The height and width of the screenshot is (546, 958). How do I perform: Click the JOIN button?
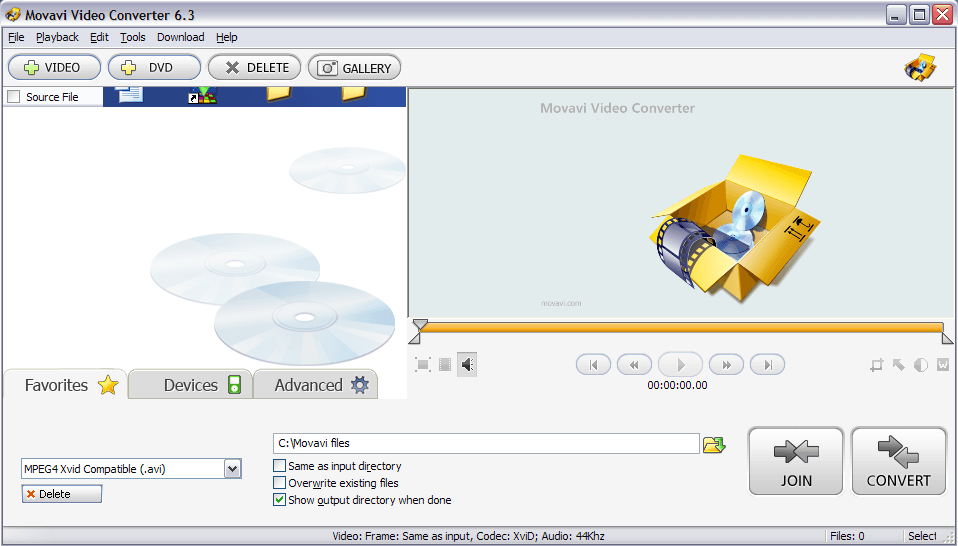click(796, 461)
